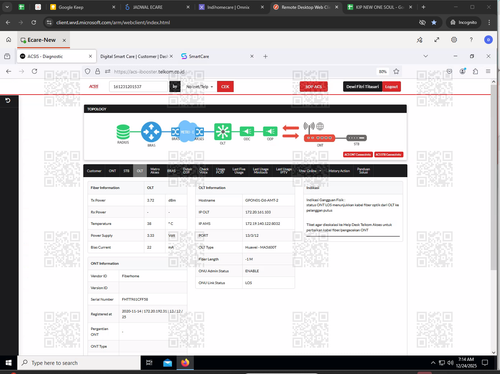500x374 pixels.
Task: Click the green OLT node icon
Action: [222, 131]
